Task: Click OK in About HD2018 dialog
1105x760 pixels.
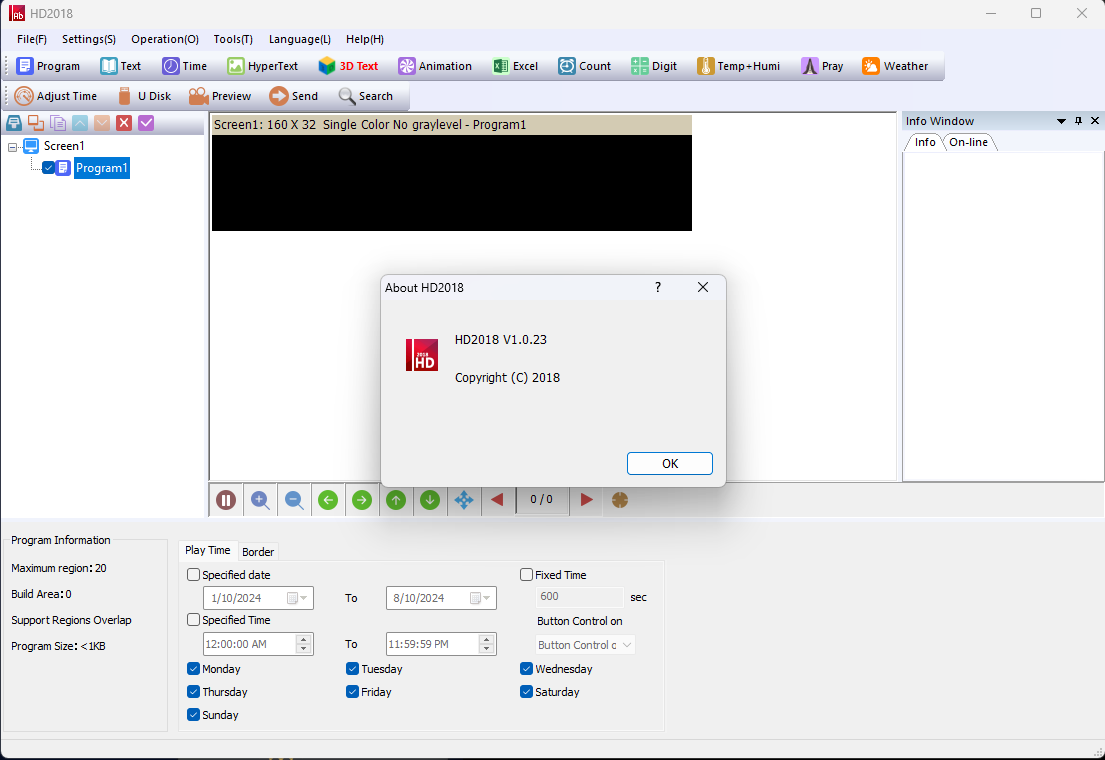Action: point(669,463)
